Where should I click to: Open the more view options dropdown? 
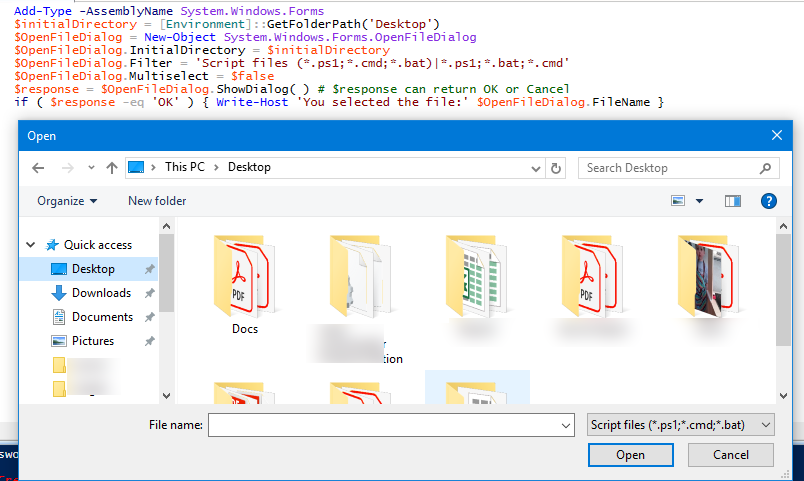click(x=699, y=201)
